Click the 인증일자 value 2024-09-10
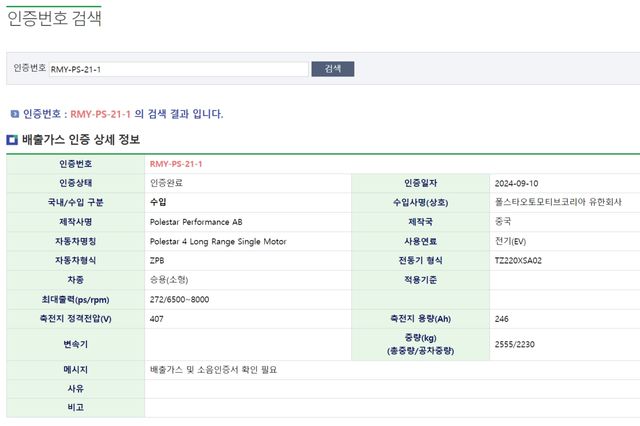This screenshot has height=426, width=640. click(517, 183)
